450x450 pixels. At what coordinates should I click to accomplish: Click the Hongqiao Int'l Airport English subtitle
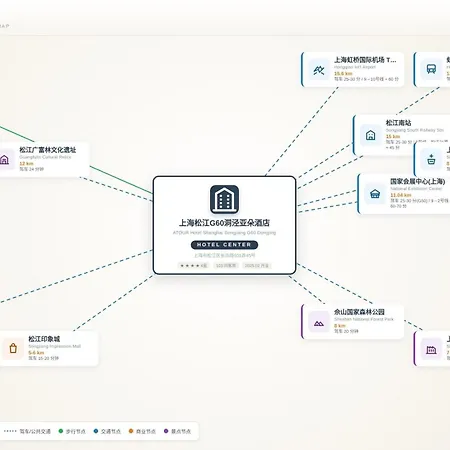tap(355, 67)
